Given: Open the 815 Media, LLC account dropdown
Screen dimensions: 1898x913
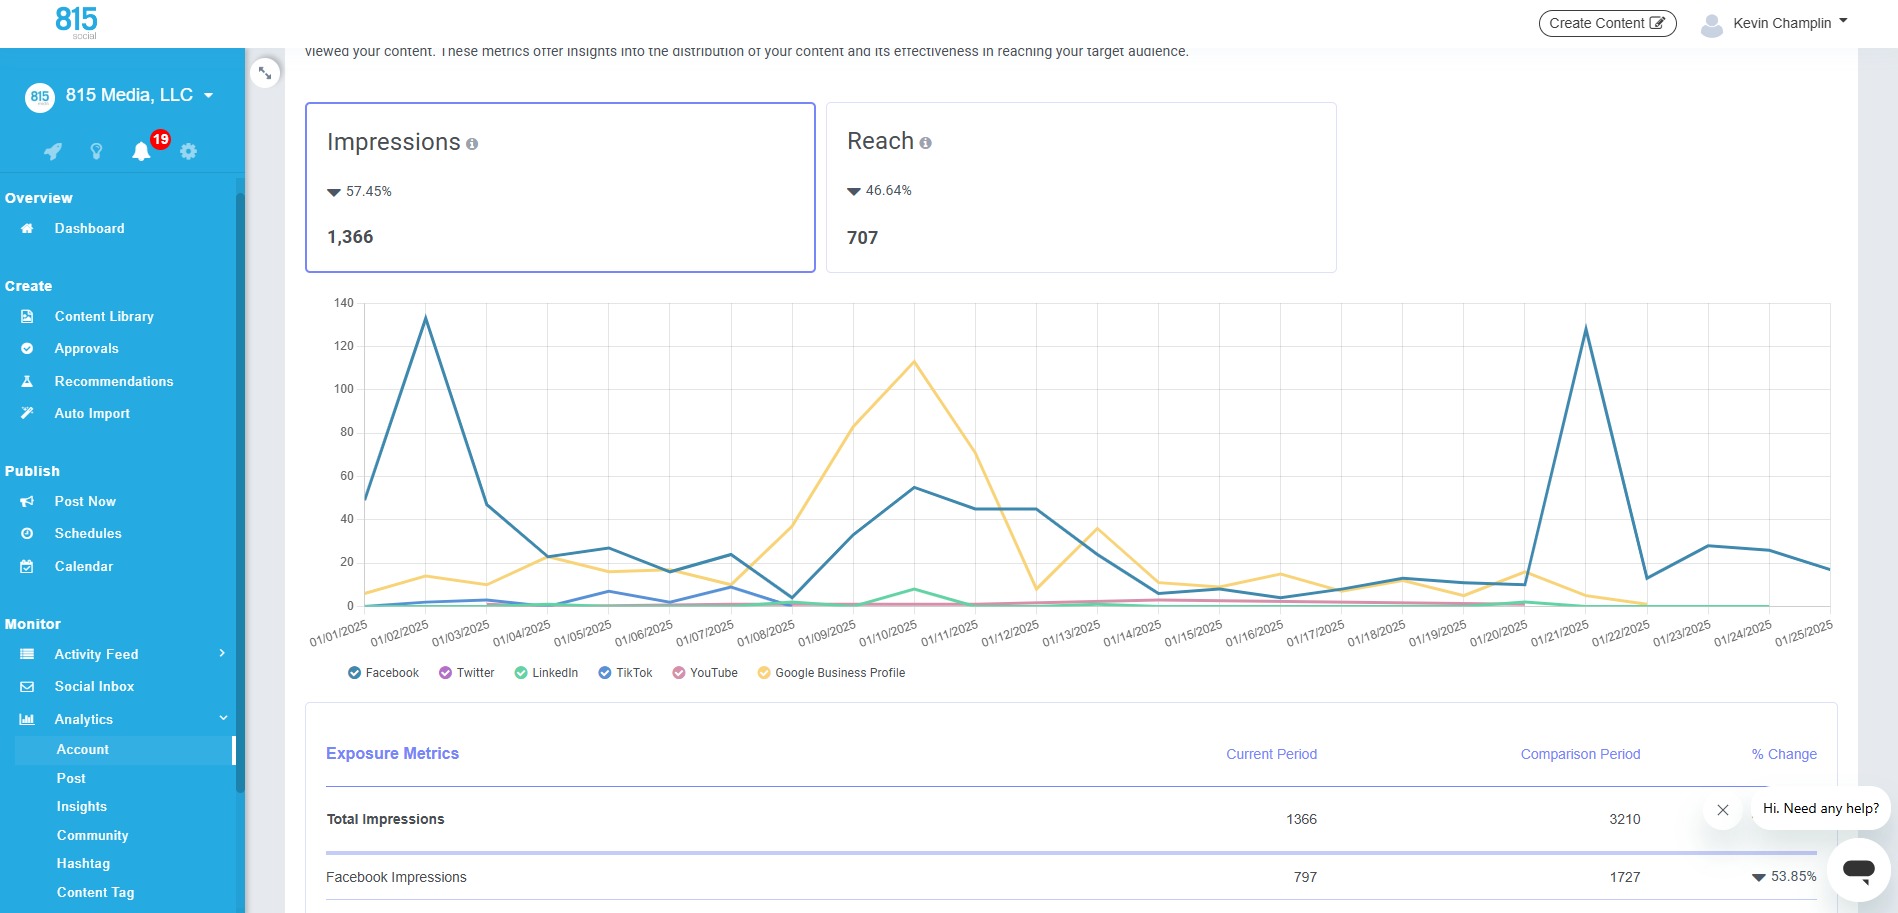Looking at the screenshot, I should point(139,96).
